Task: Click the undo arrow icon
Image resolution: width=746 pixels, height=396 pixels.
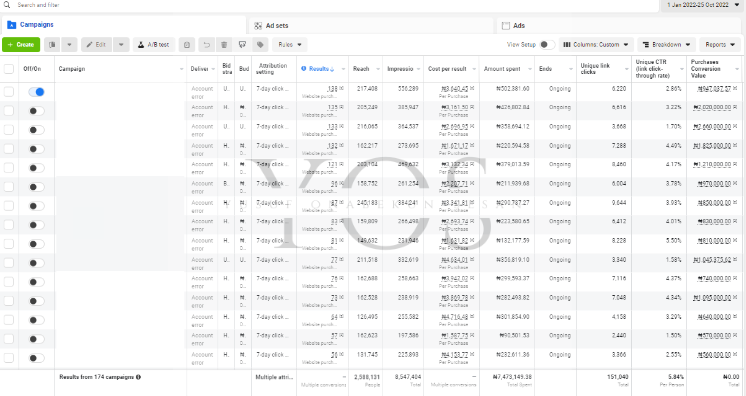Action: tap(206, 45)
